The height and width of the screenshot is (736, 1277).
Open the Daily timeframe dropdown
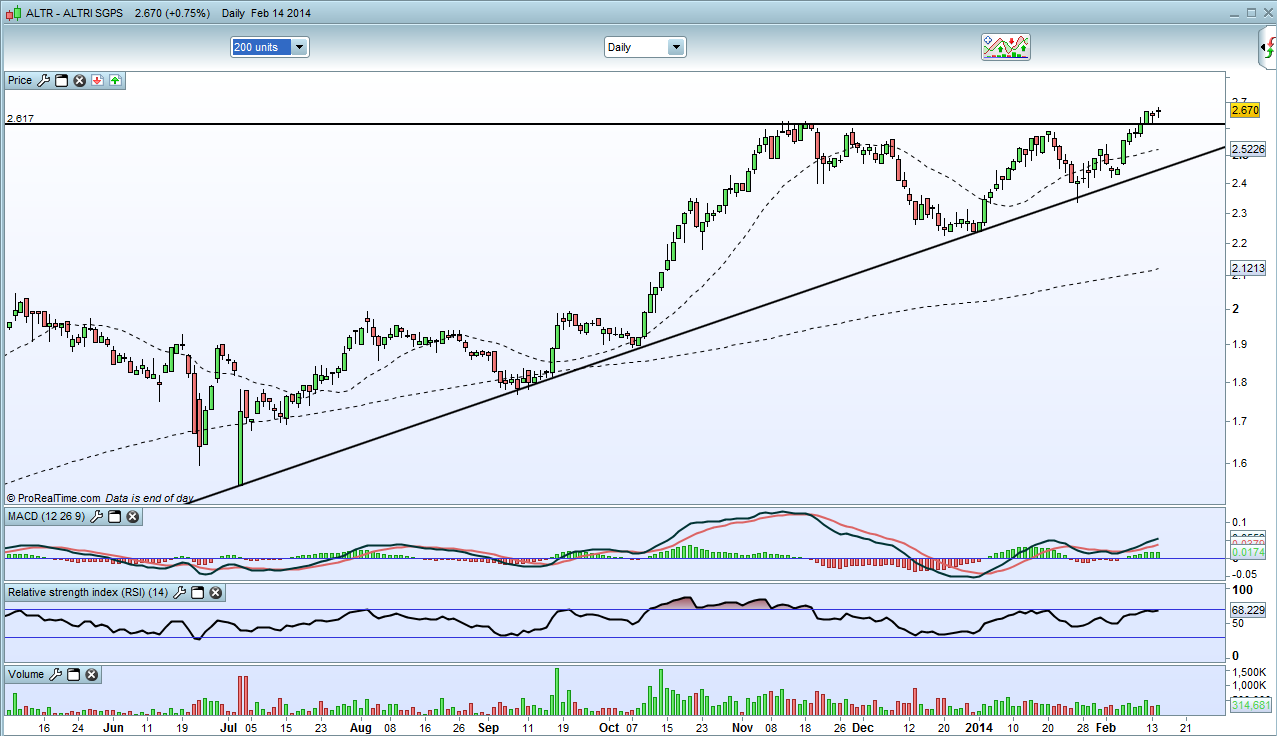pos(645,47)
